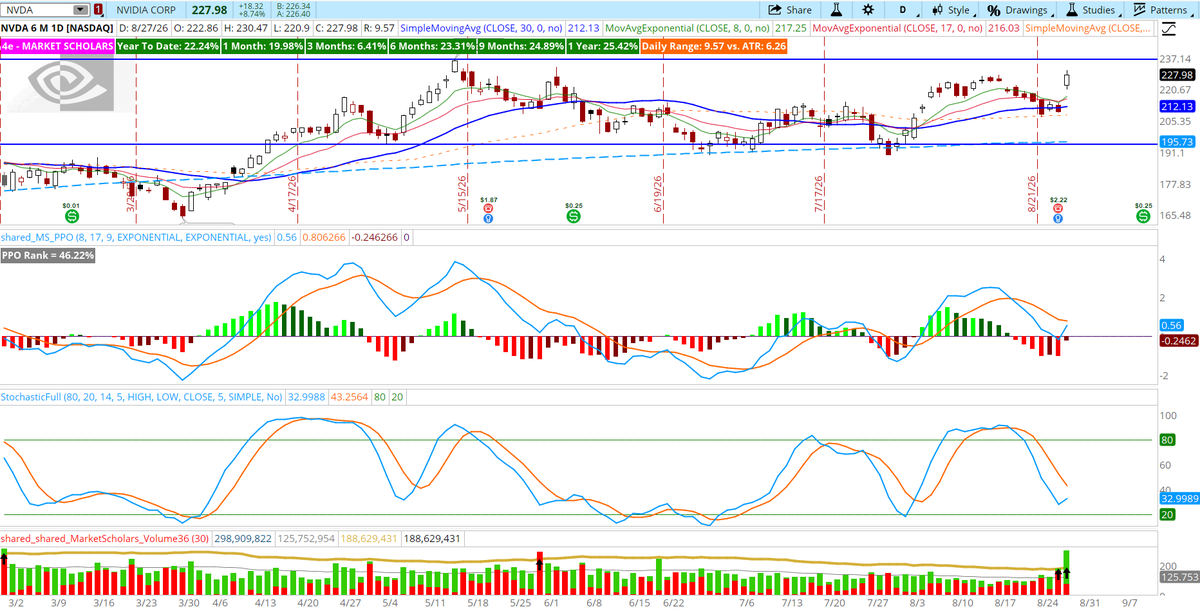Click the $0.25 dividend icon near 8/31
1200x609 pixels.
(1142, 215)
